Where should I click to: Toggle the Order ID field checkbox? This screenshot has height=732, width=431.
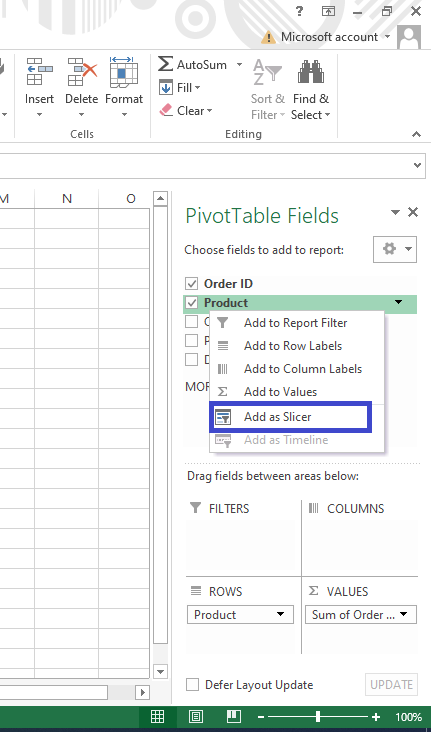pyautogui.click(x=191, y=283)
